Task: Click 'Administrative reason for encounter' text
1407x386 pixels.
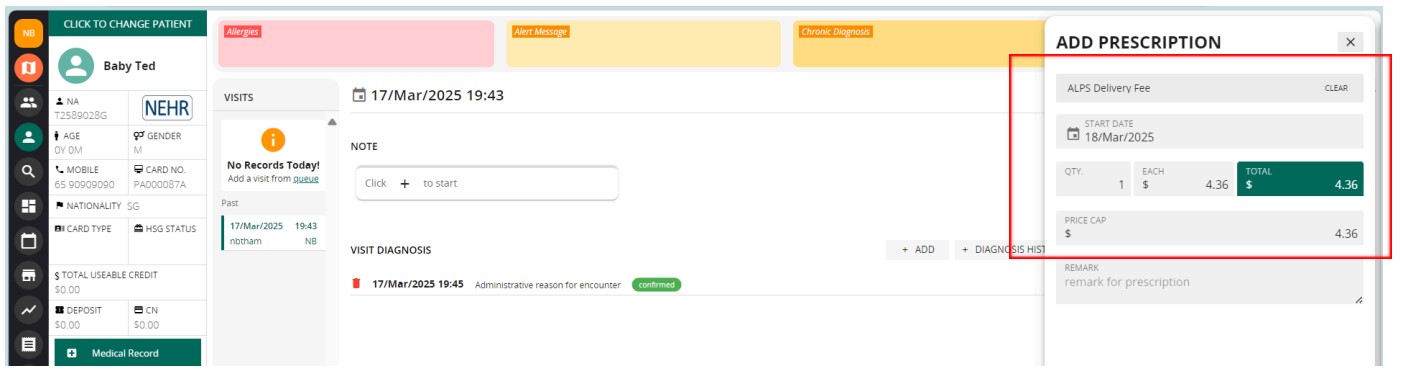Action: (x=548, y=285)
